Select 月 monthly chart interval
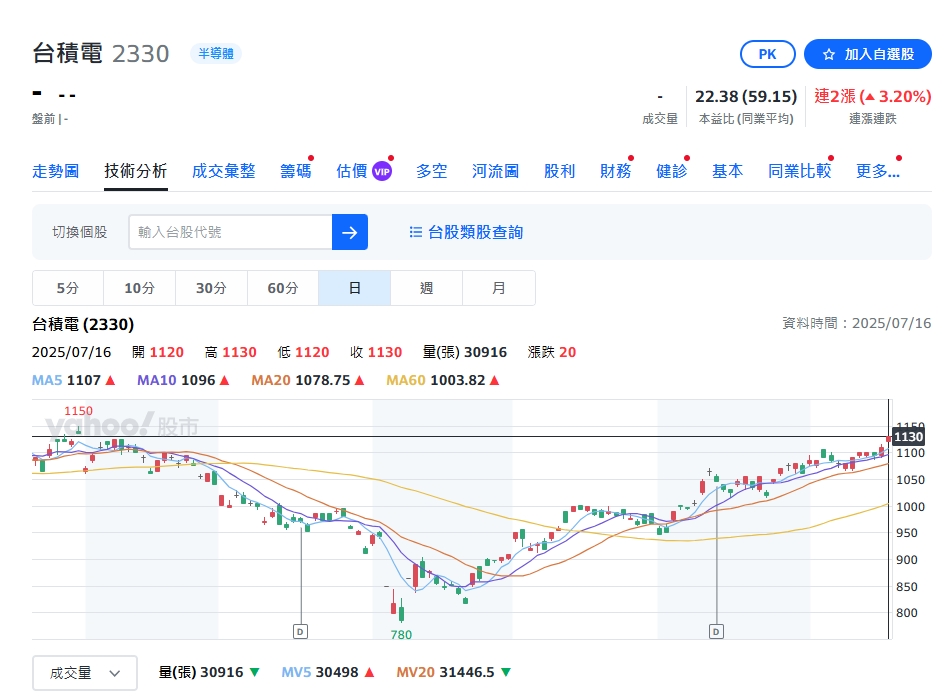This screenshot has width=944, height=696. point(498,288)
